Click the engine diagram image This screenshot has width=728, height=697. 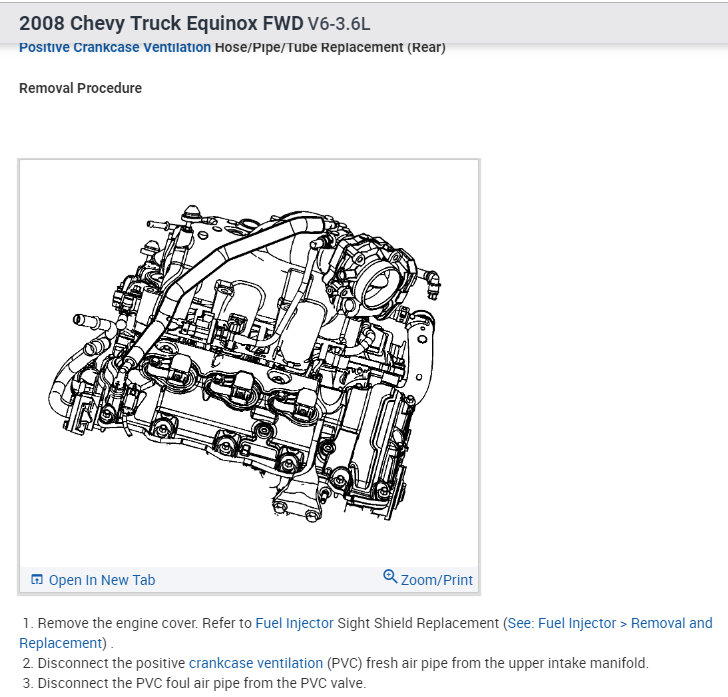[x=249, y=363]
